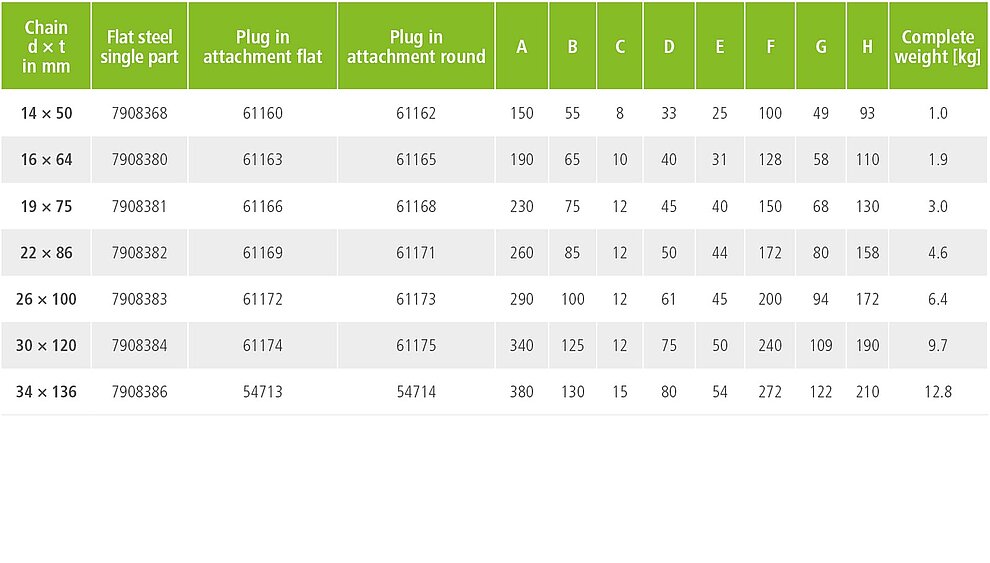This screenshot has height=563, width=990.
Task: Select the "Complete weight [kg]" column header
Action: (938, 46)
